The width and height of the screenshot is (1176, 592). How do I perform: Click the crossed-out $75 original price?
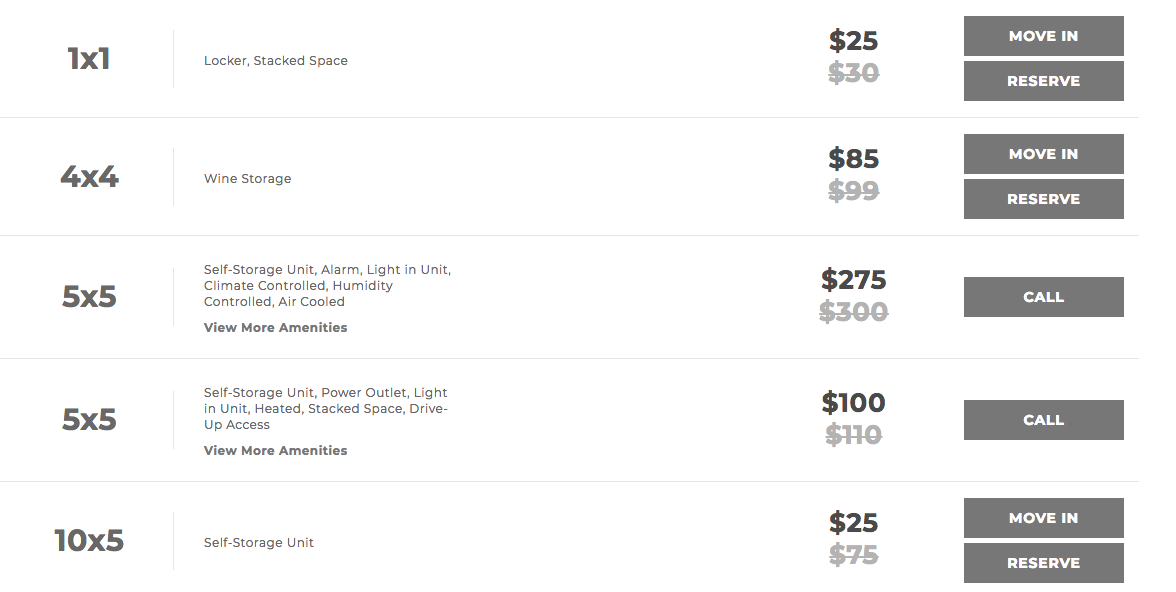853,555
